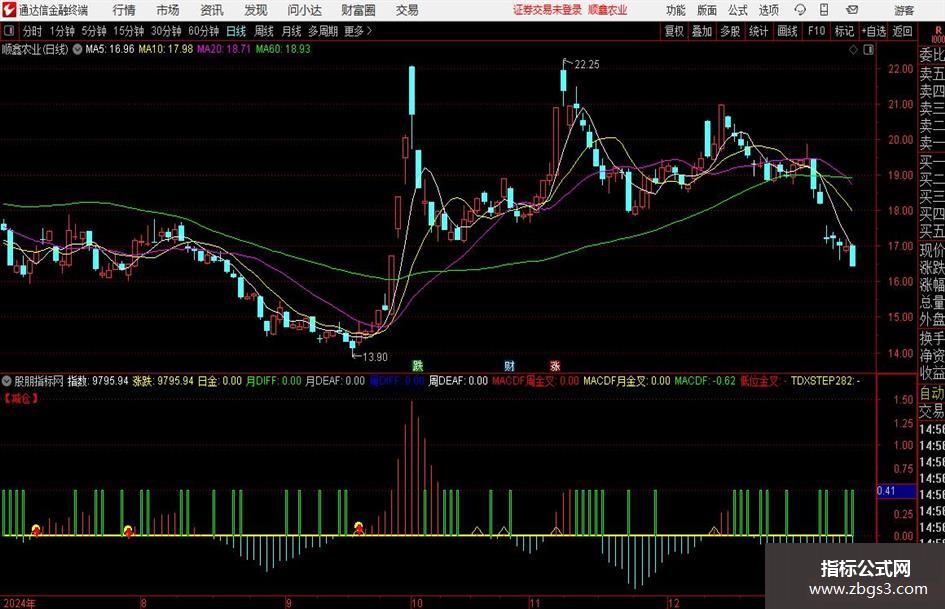The height and width of the screenshot is (609, 945).
Task: Click the MA5: 16.96 label
Action: pyautogui.click(x=110, y=49)
